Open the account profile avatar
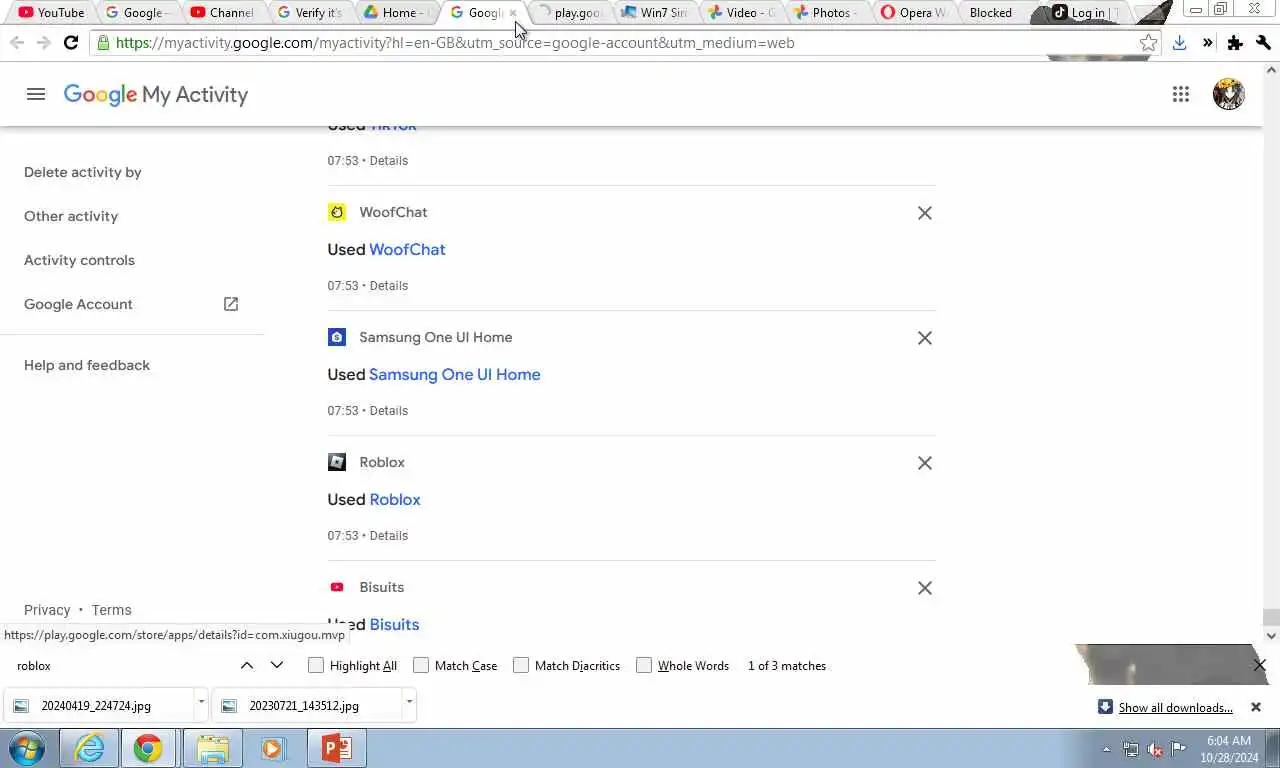The height and width of the screenshot is (768, 1280). tap(1228, 94)
